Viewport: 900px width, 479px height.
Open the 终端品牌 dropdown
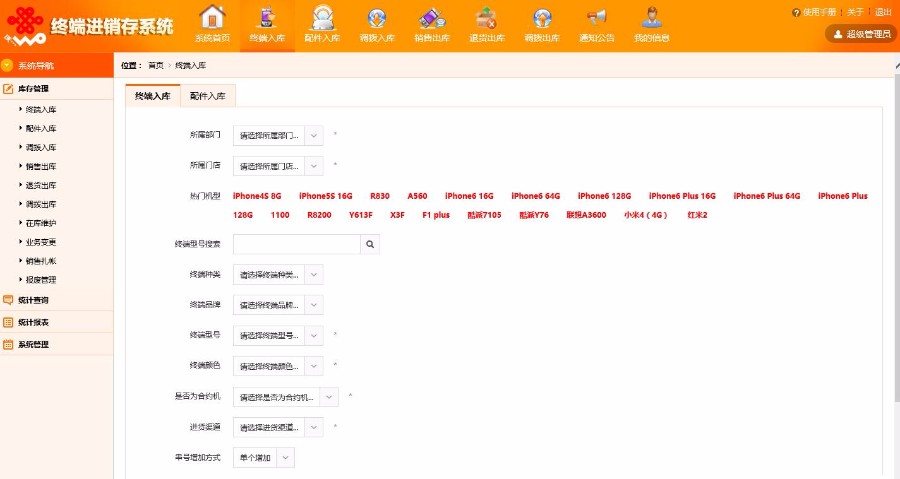click(278, 305)
